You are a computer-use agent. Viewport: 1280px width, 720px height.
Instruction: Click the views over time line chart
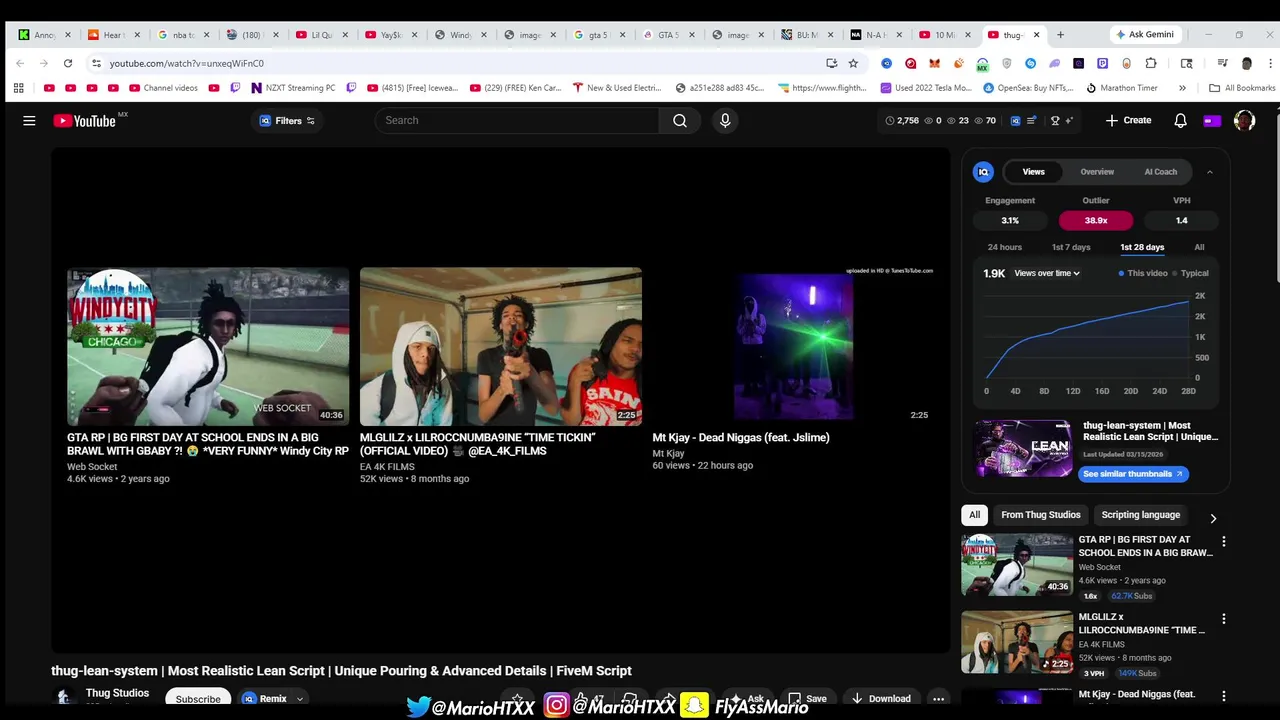tap(1088, 337)
